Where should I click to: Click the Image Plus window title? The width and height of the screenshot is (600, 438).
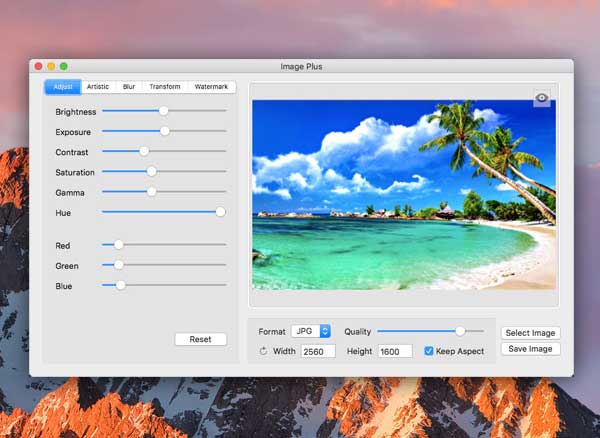point(301,67)
